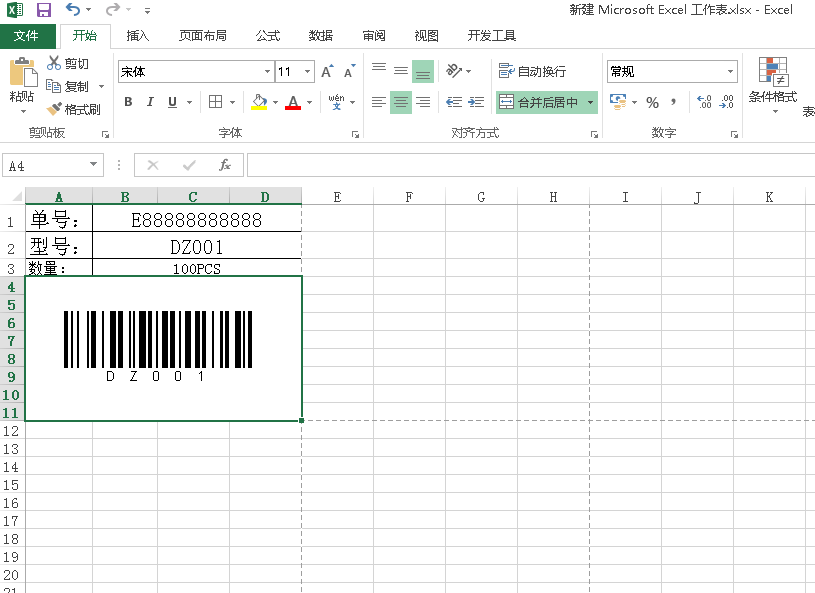Open font color dropdown arrow
Image resolution: width=815 pixels, height=593 pixels.
[309, 102]
